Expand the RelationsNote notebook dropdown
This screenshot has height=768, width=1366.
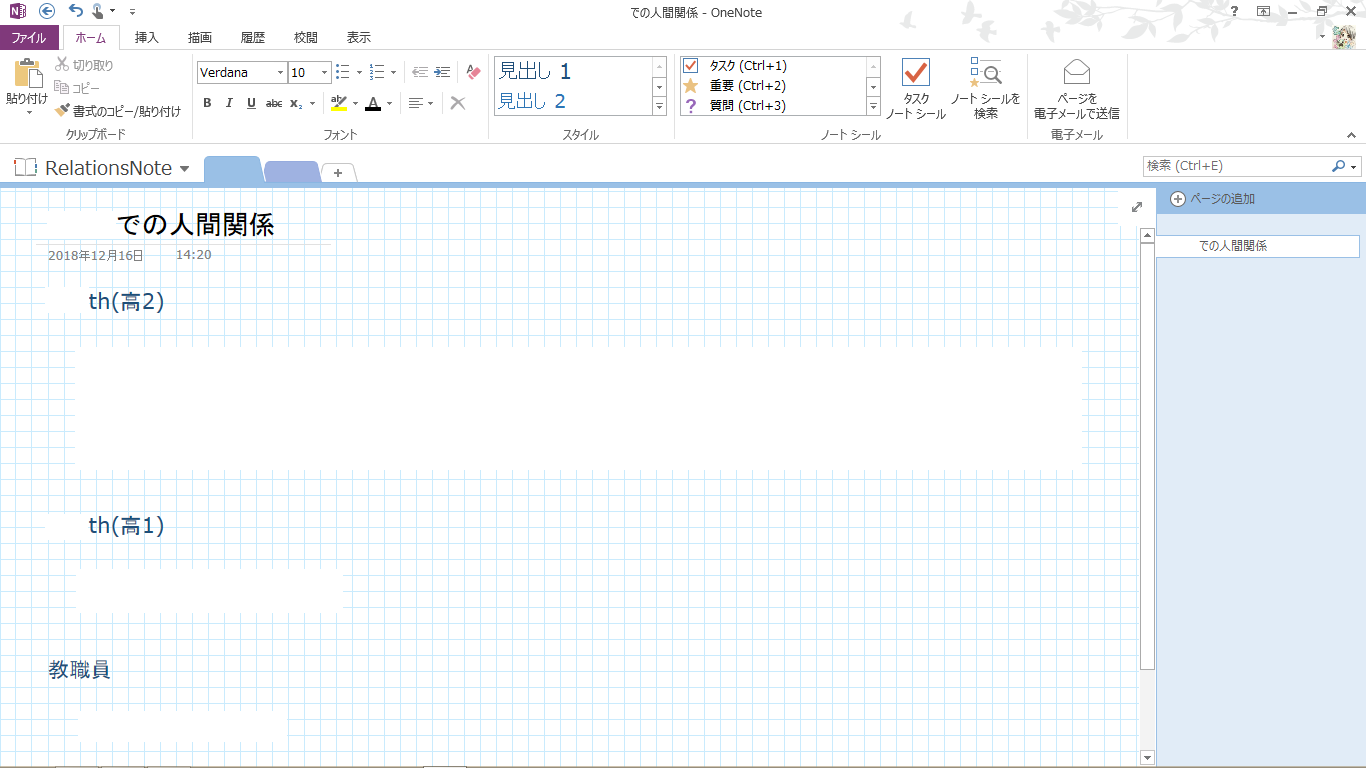coord(184,169)
